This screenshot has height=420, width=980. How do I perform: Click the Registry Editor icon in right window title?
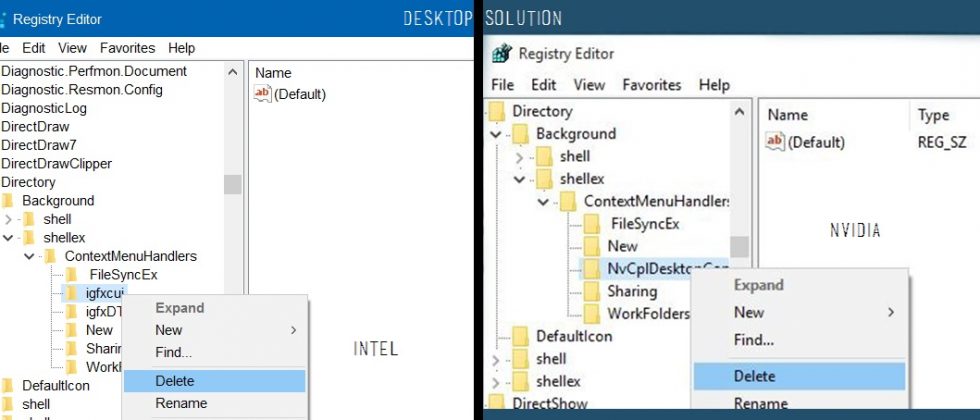tap(502, 54)
